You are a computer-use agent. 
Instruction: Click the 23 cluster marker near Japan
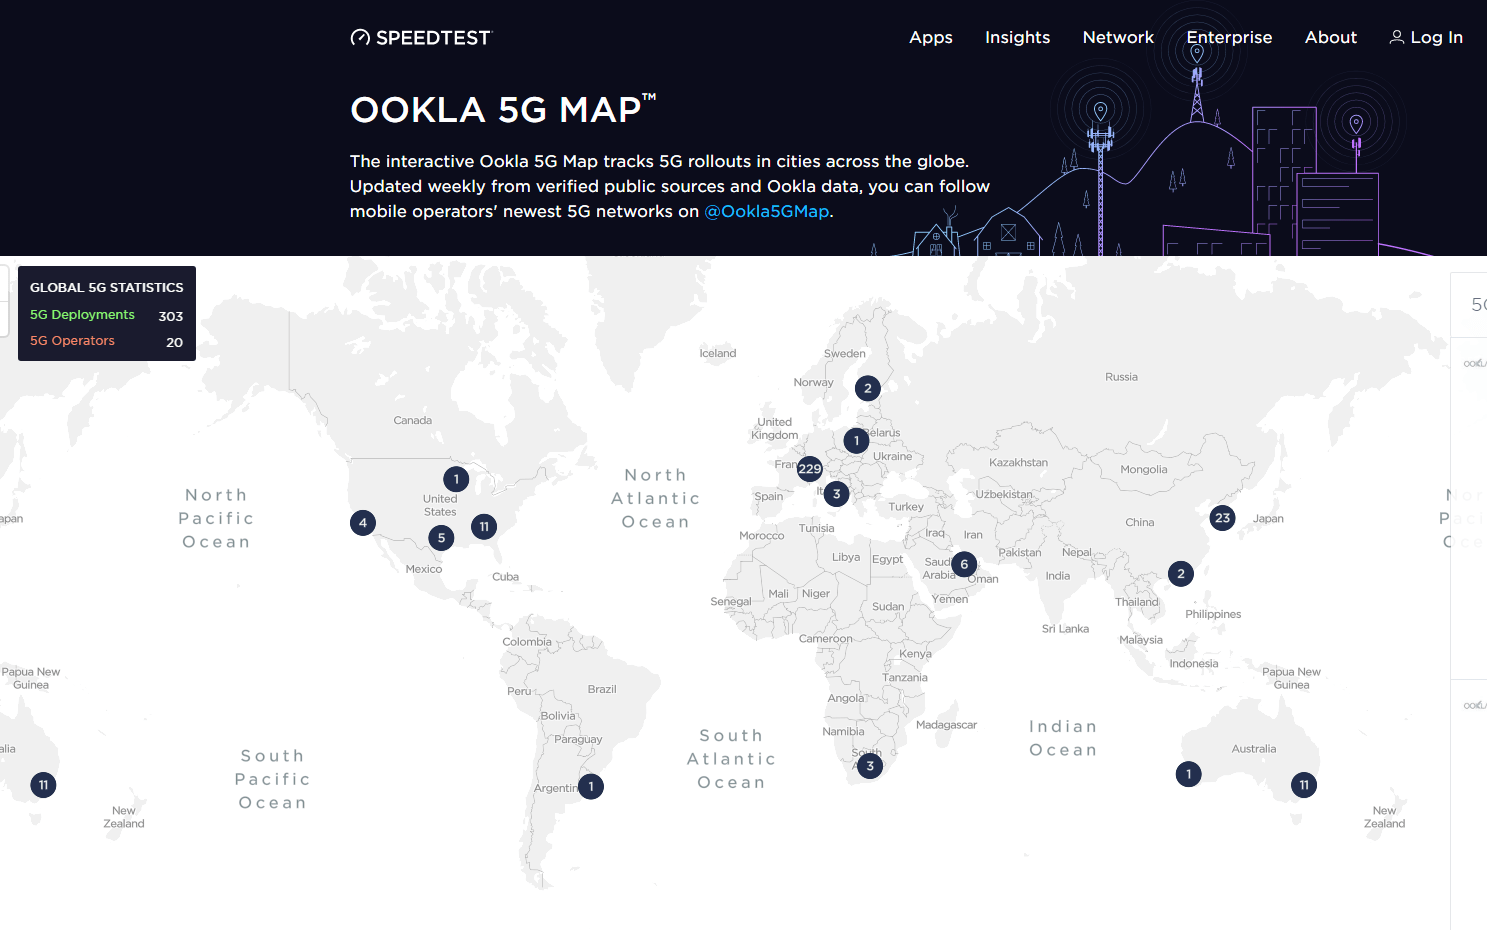point(1222,518)
